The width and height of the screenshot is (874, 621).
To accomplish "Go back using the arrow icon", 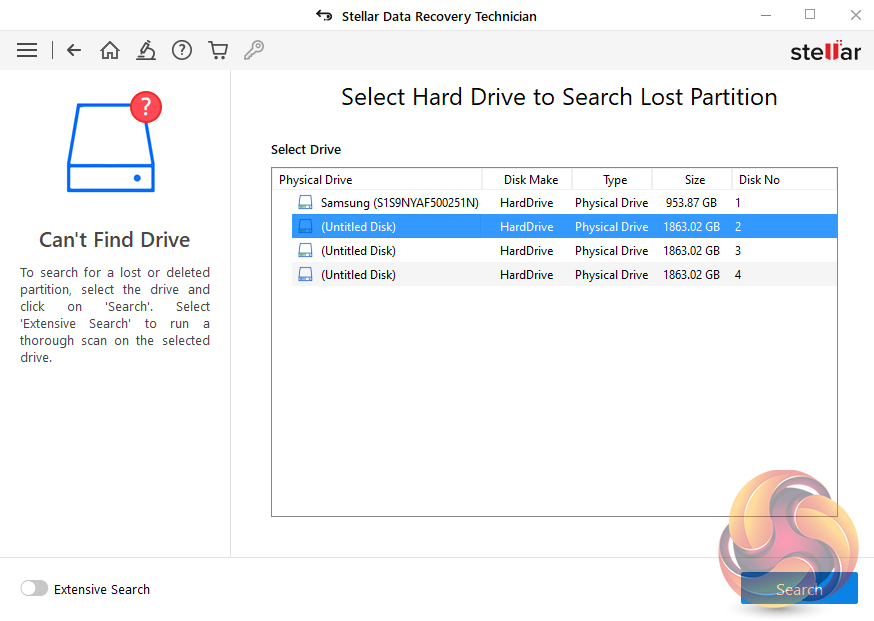I will coord(74,50).
